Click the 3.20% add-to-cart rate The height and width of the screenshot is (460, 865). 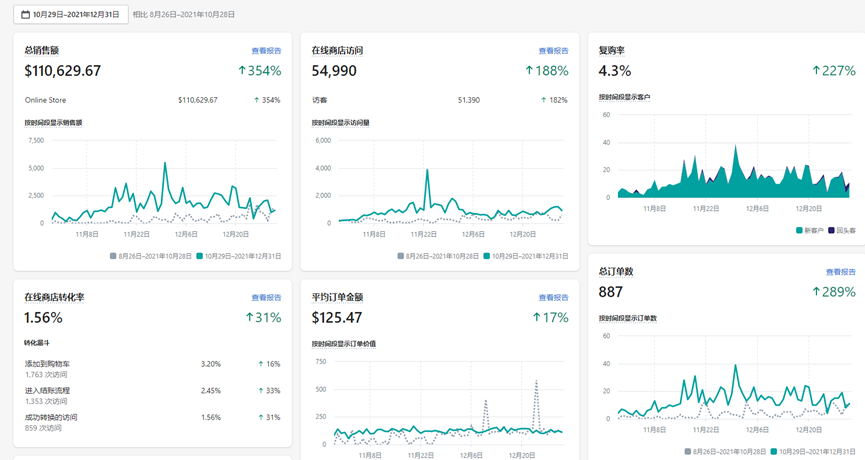pos(211,364)
